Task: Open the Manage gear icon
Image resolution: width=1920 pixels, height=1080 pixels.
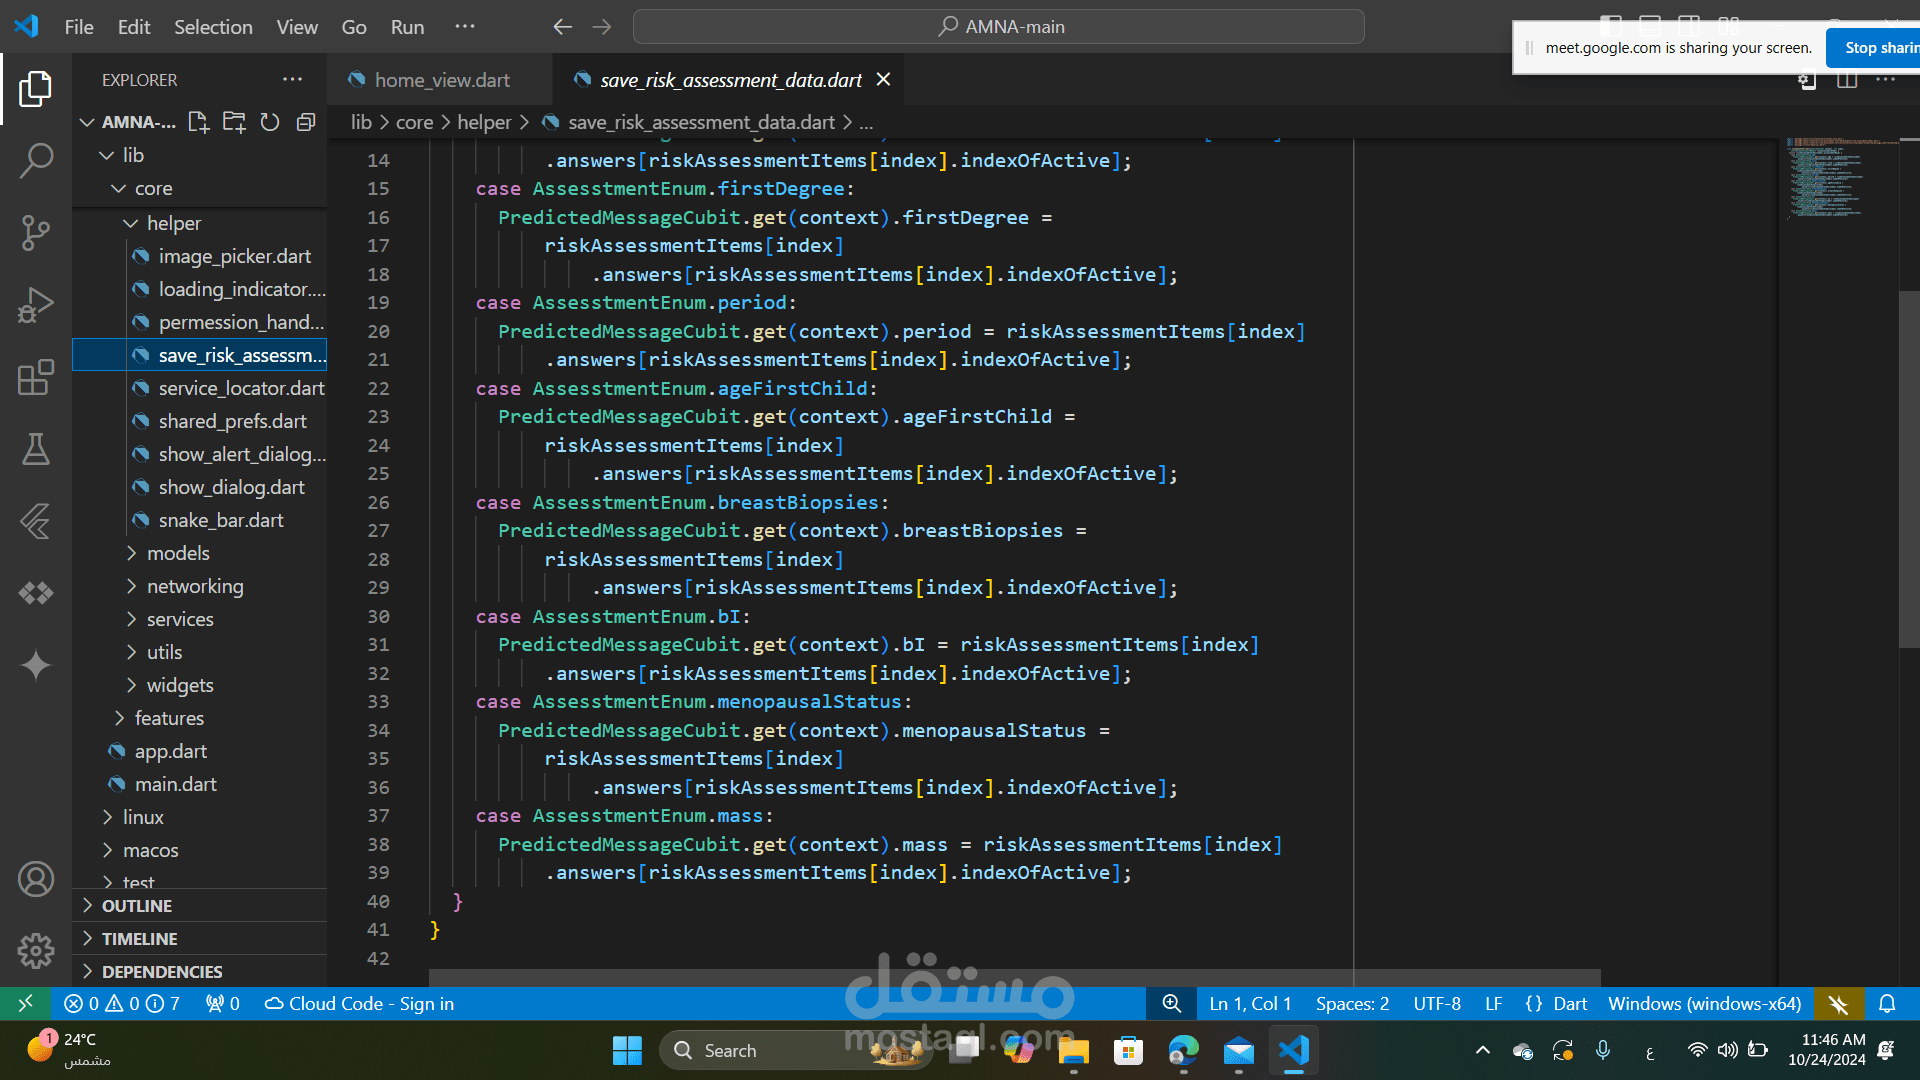Action: [36, 950]
